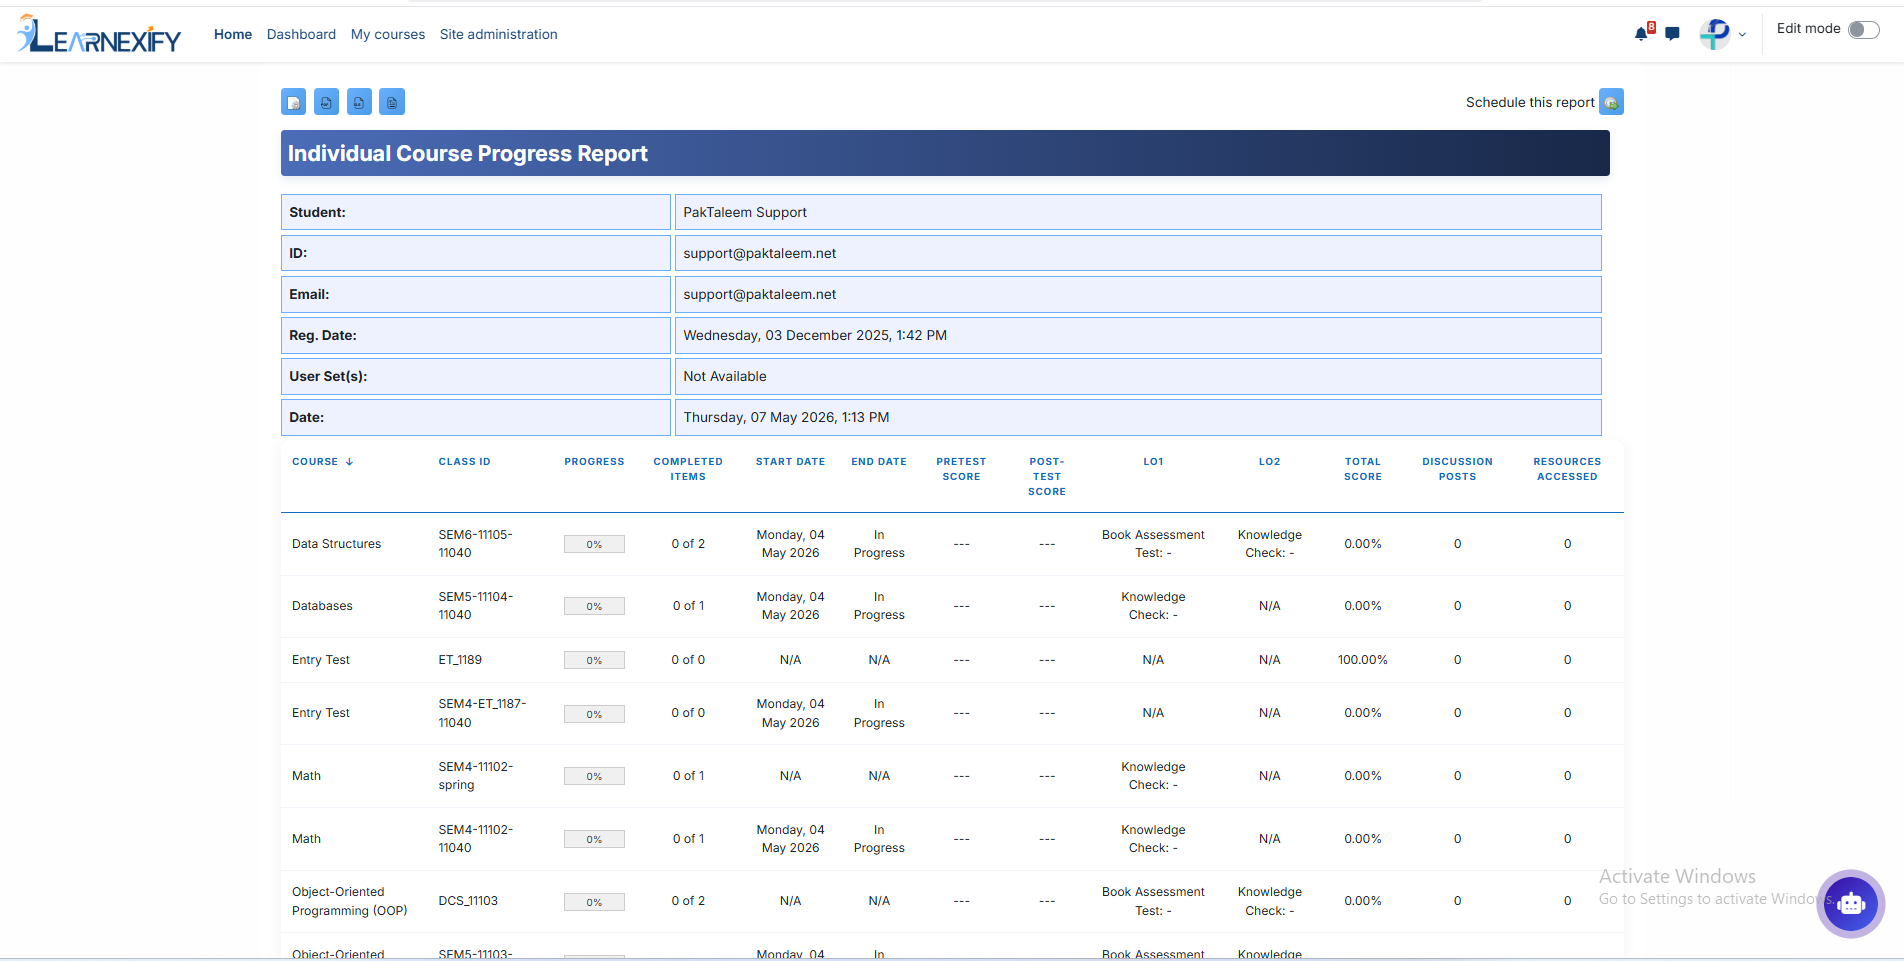Click the Data Structures progress bar
The height and width of the screenshot is (961, 1904).
(x=594, y=544)
